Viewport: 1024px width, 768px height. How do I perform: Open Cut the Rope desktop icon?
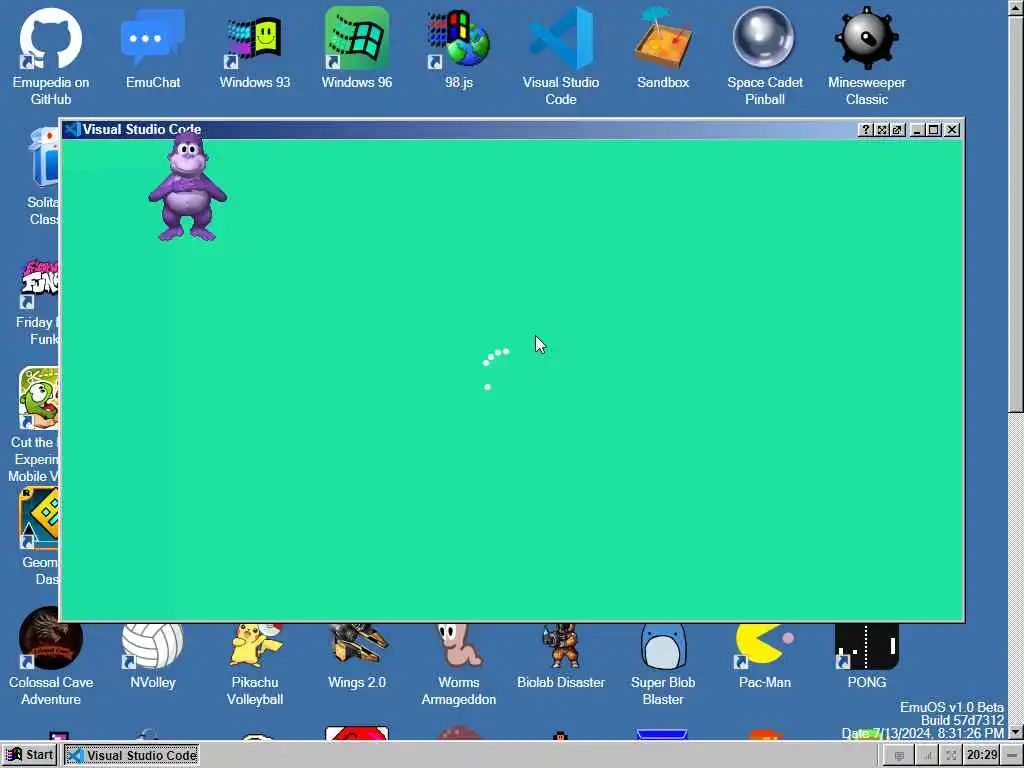coord(34,424)
